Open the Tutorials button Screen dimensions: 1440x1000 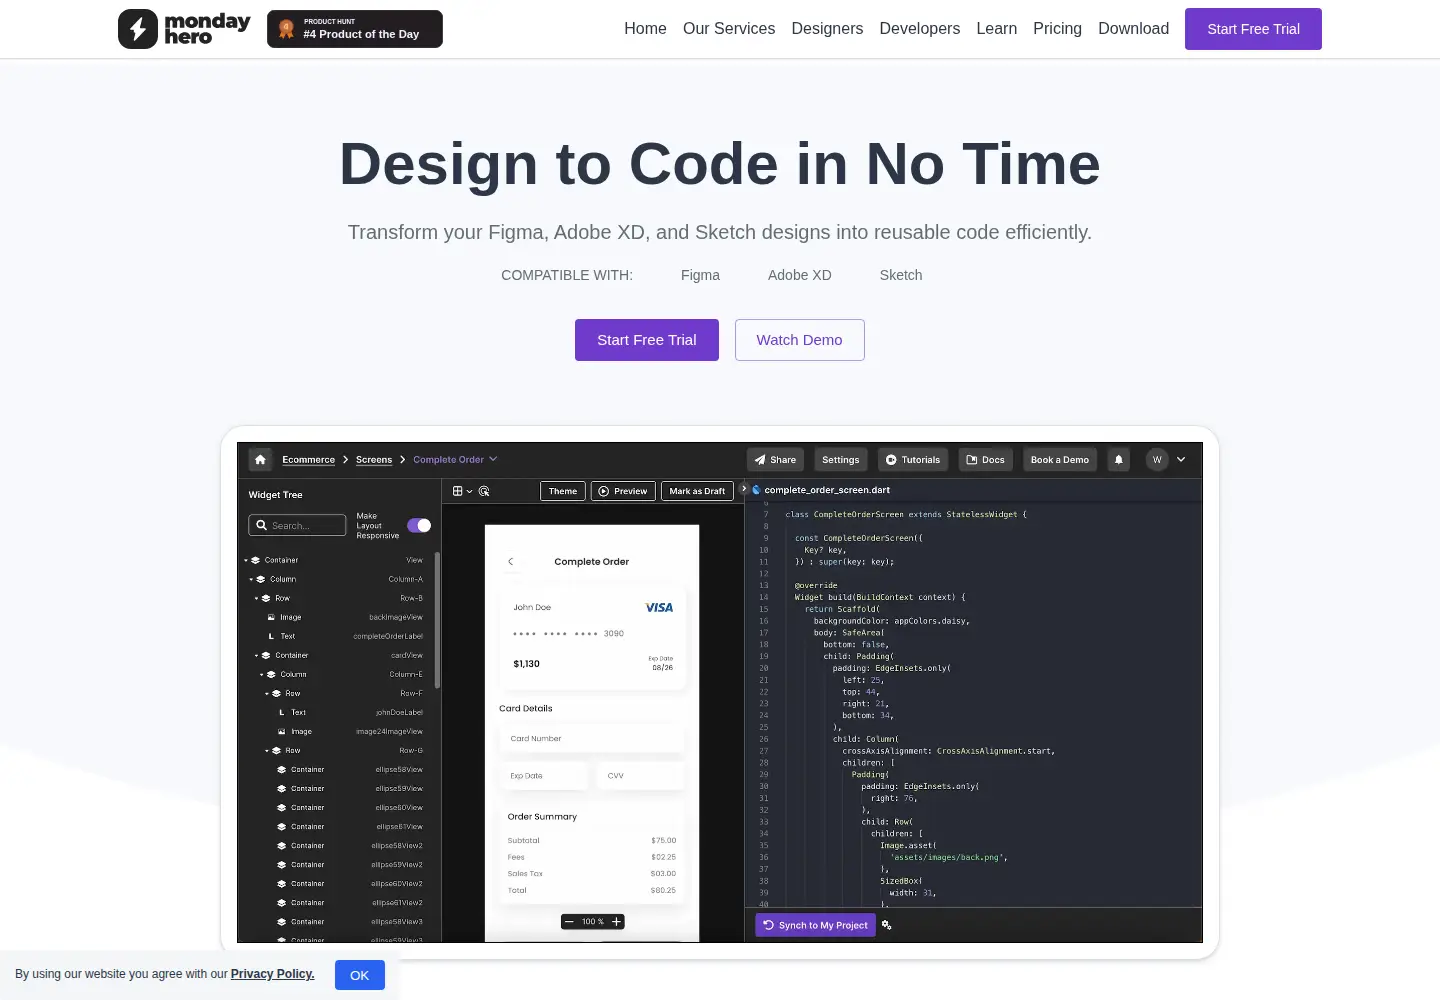(913, 460)
